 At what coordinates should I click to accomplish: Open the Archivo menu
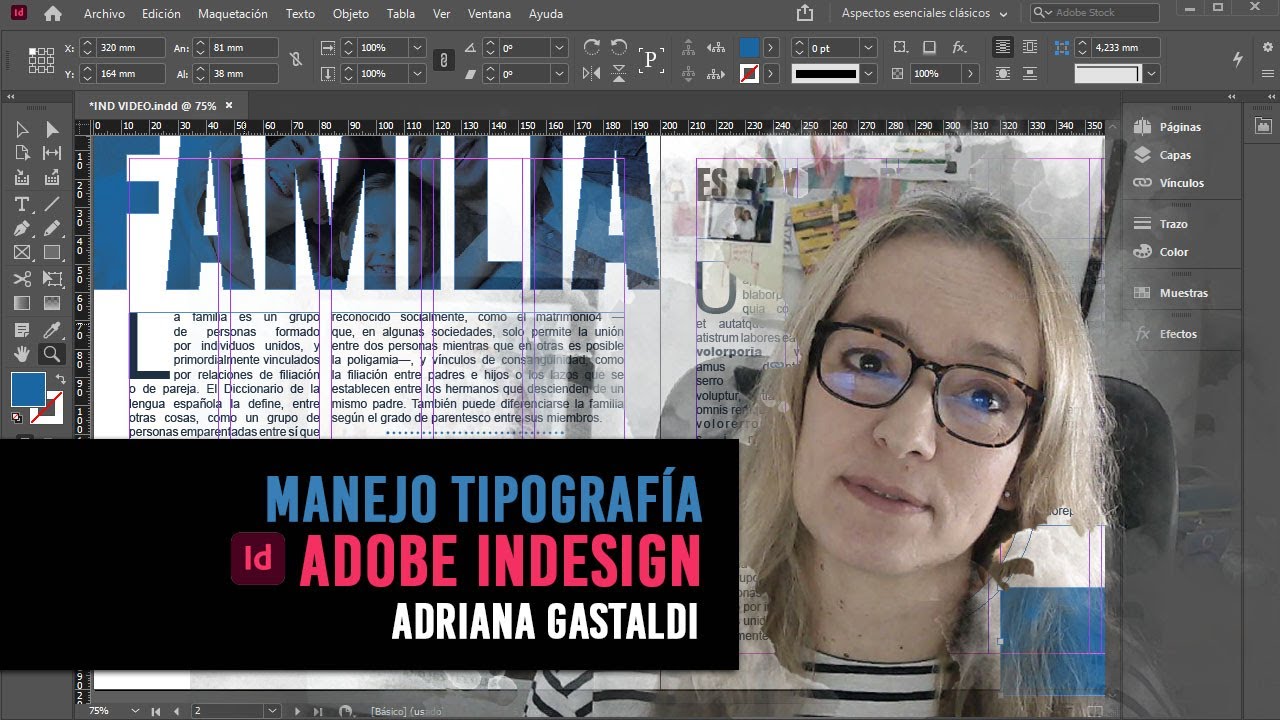(x=105, y=14)
